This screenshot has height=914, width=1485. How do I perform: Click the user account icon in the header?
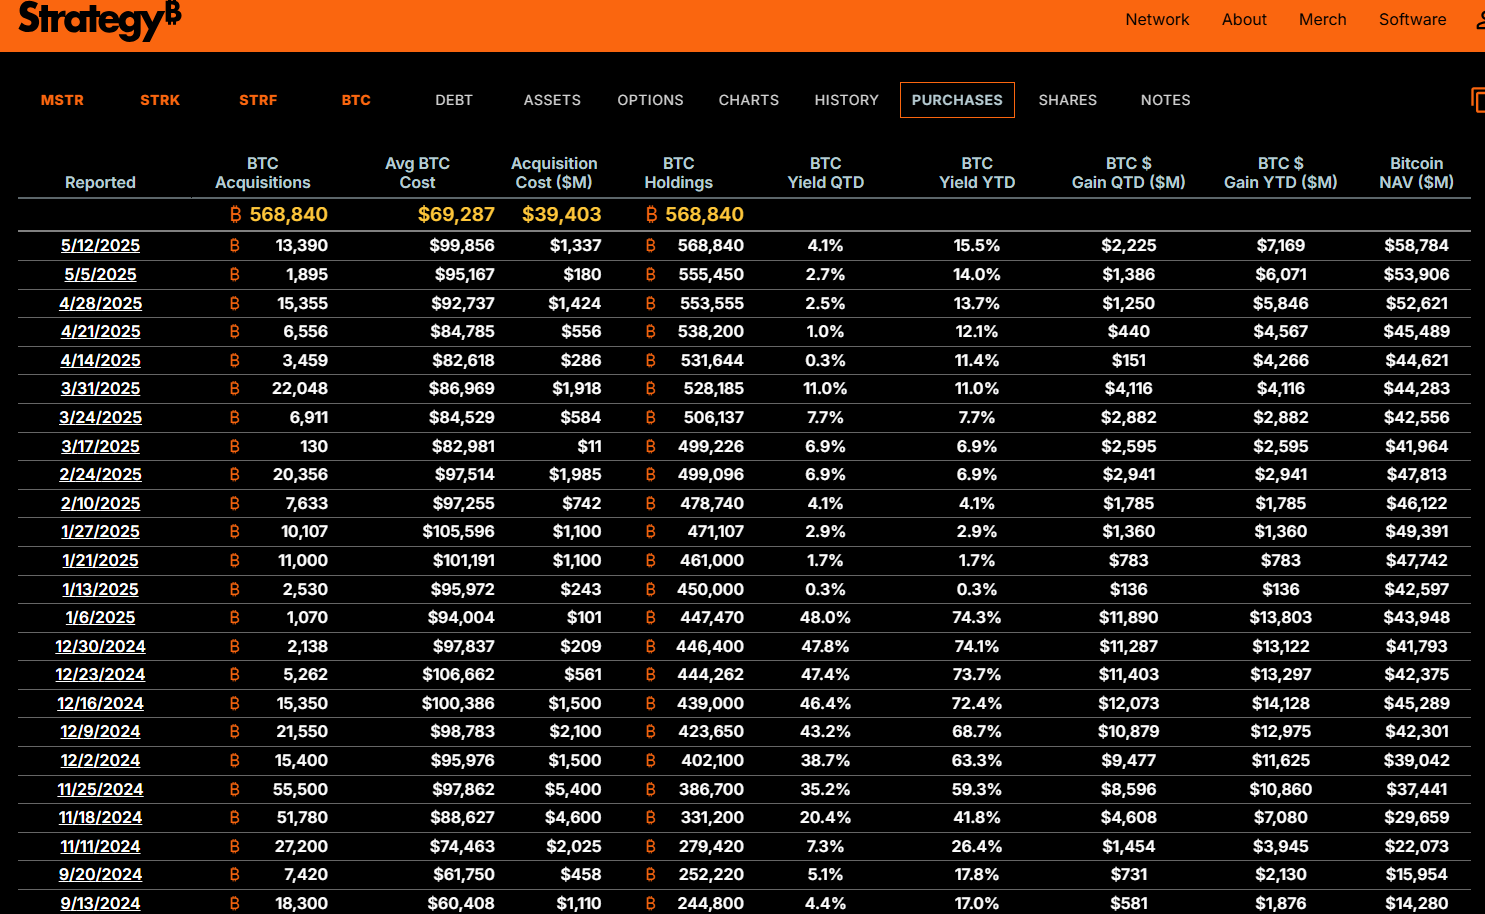click(1480, 20)
